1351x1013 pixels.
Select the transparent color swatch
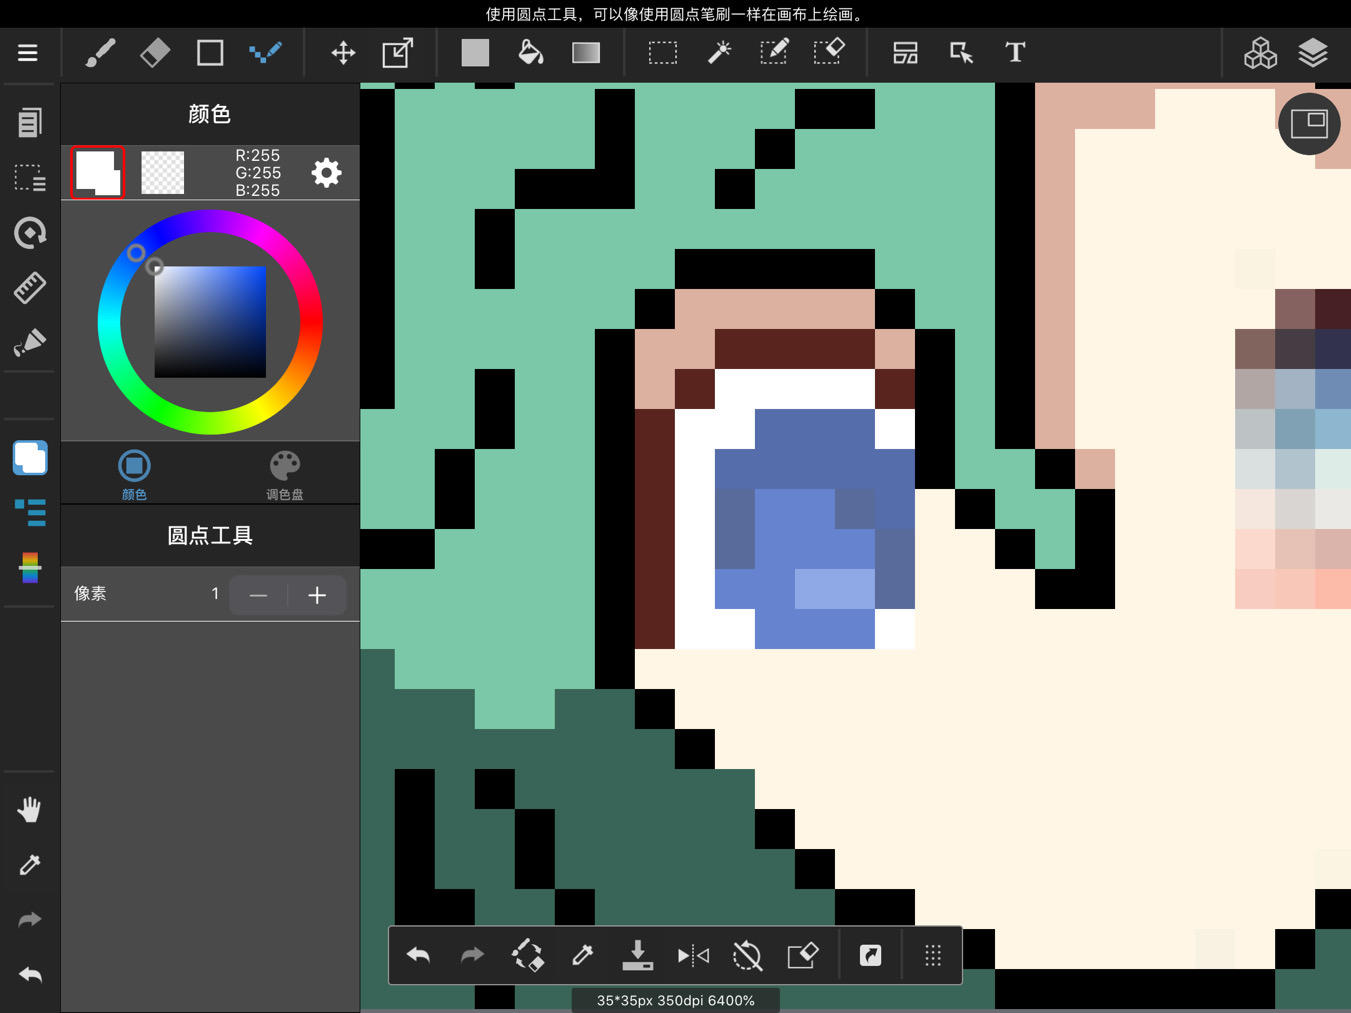pos(163,173)
